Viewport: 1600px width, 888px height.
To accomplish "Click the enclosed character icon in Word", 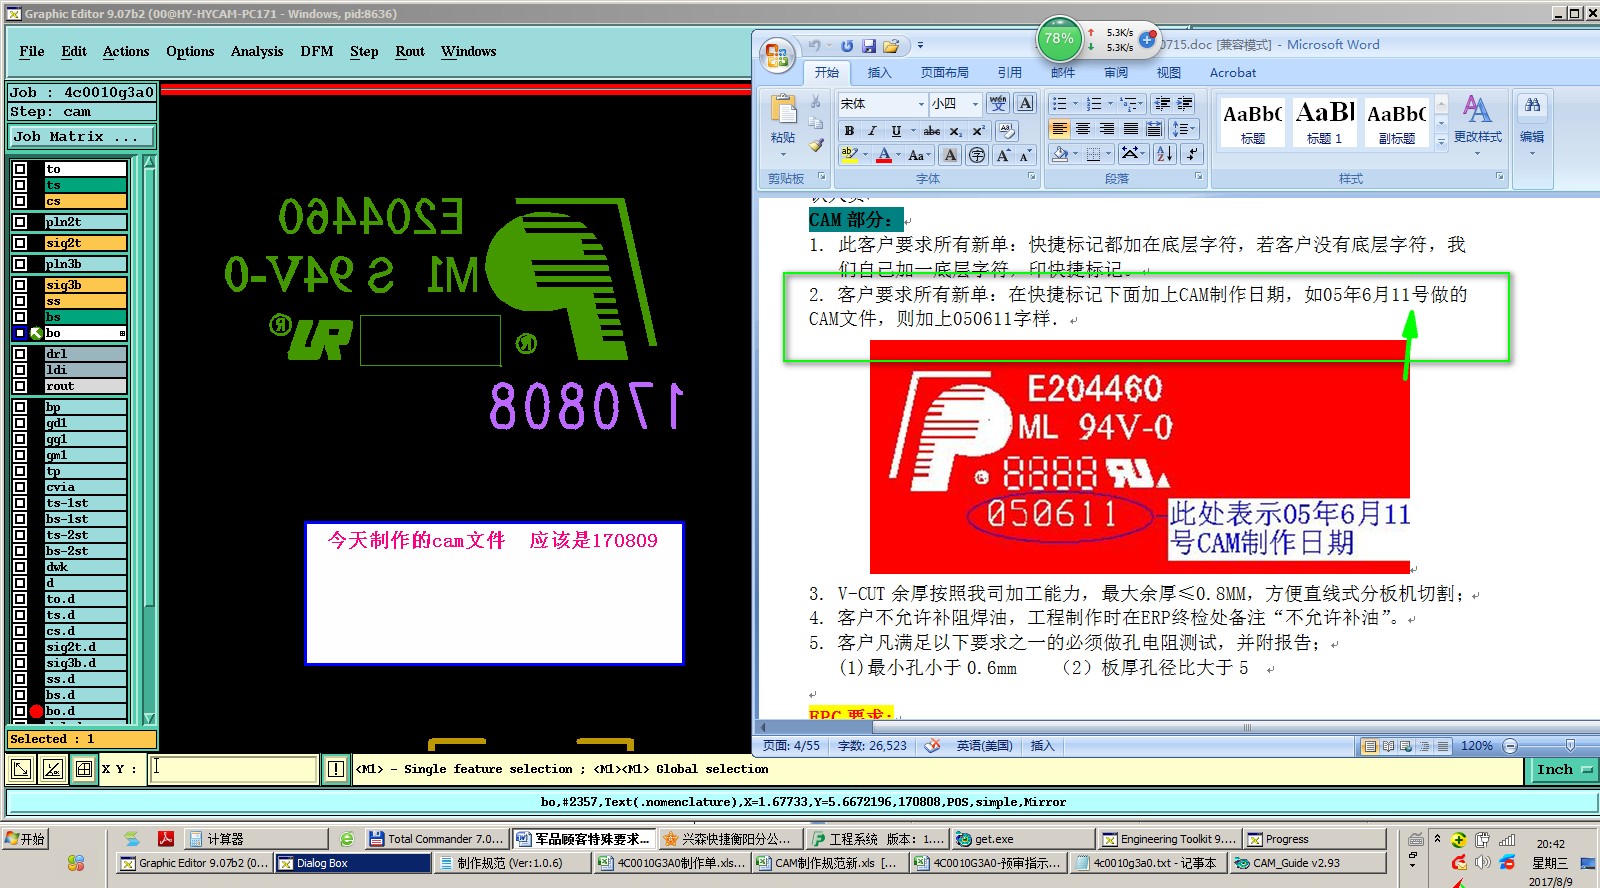I will pyautogui.click(x=977, y=155).
